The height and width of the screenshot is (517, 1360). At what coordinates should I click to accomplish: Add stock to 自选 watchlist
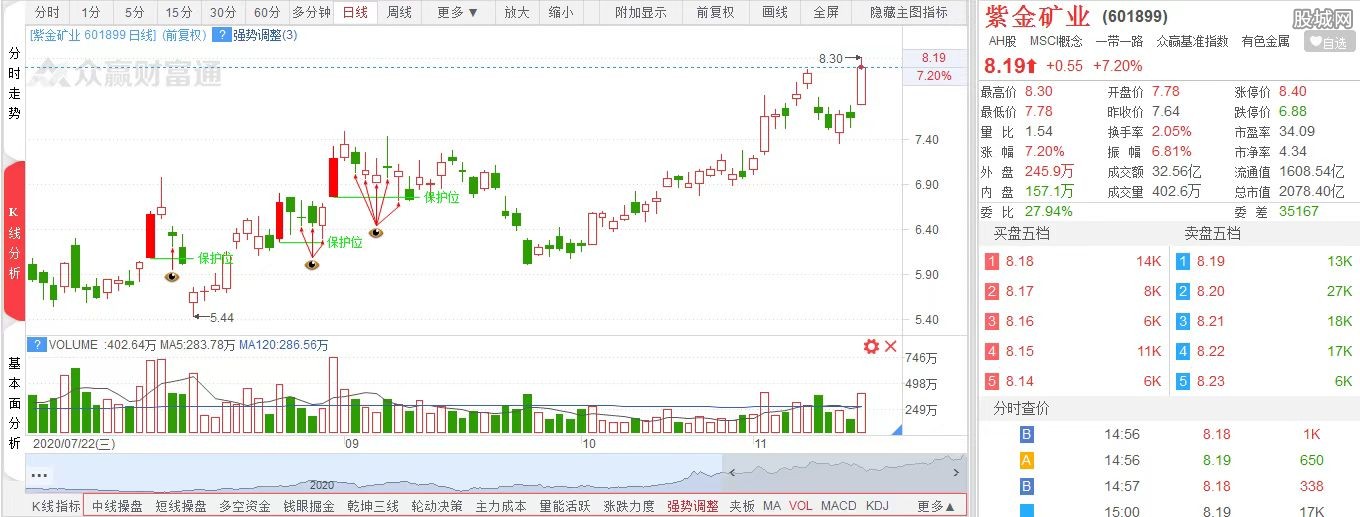1327,43
